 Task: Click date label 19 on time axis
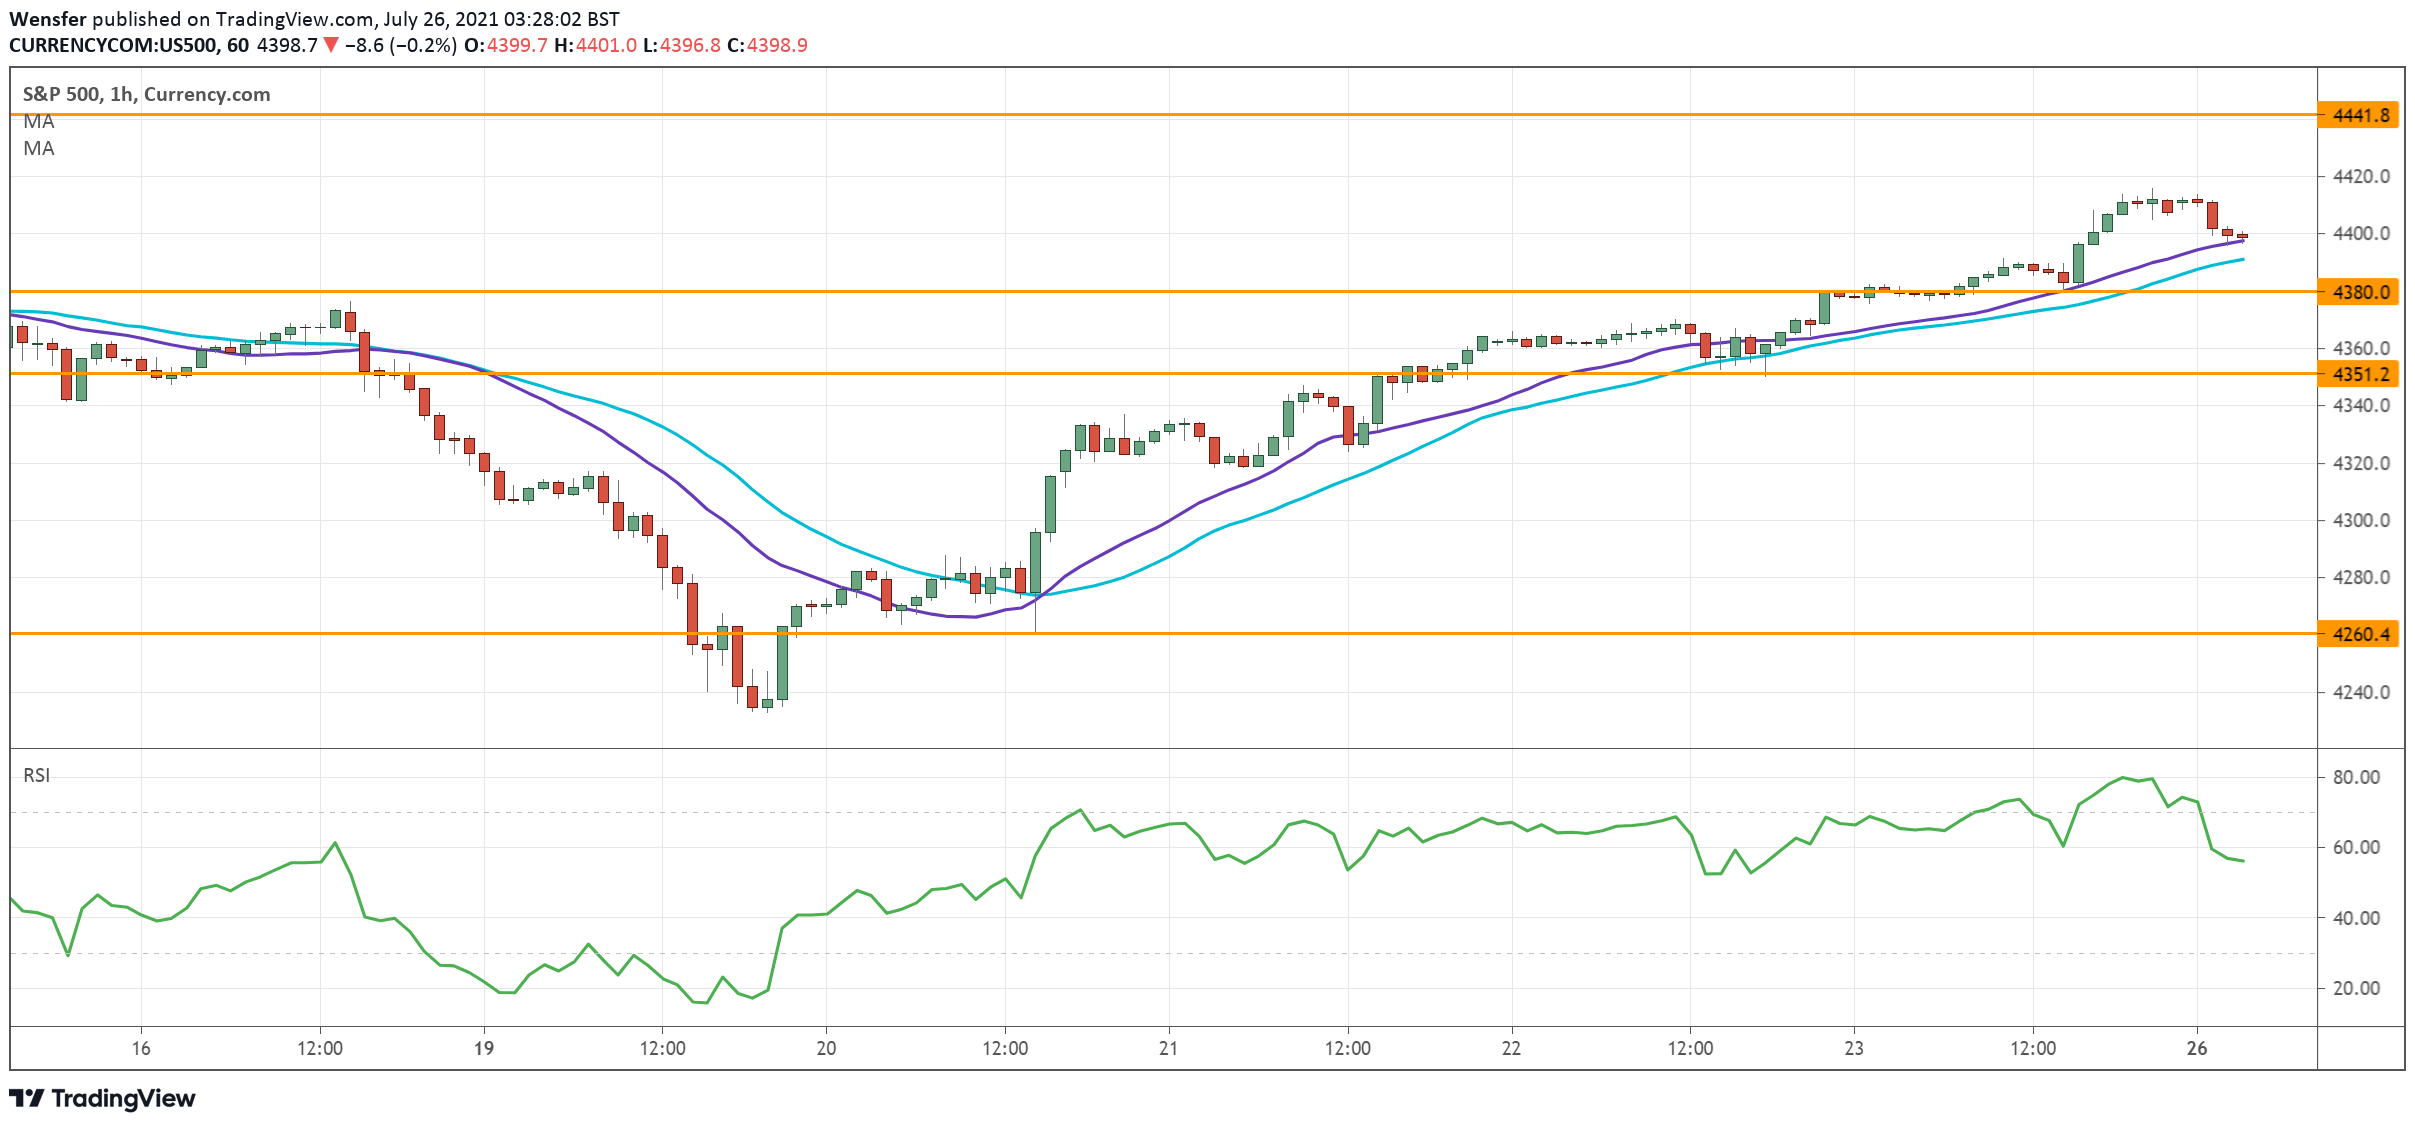pyautogui.click(x=484, y=1048)
